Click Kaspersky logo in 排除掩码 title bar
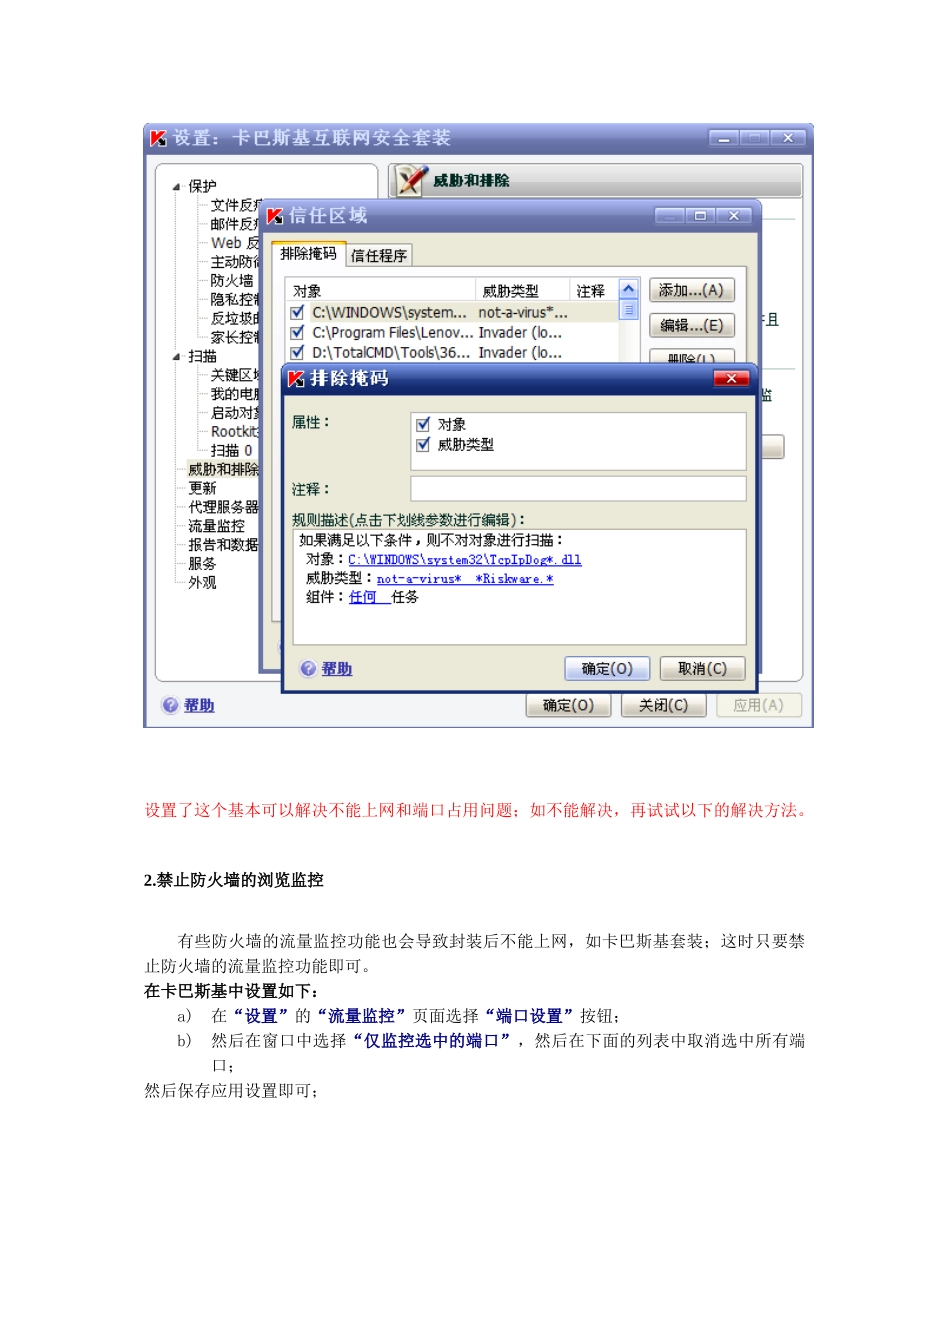 (x=296, y=379)
